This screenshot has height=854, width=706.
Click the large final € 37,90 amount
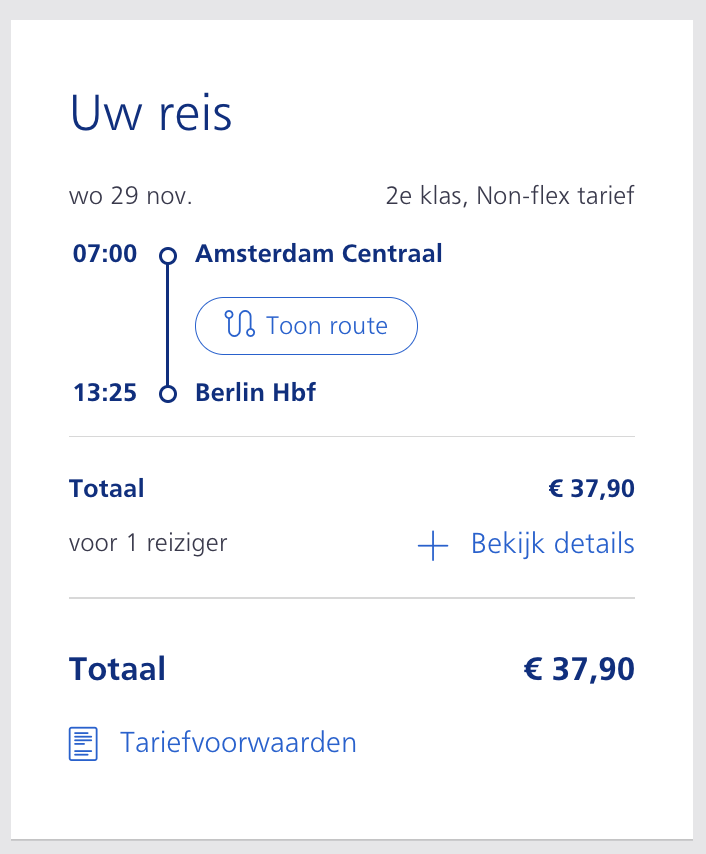(x=579, y=669)
